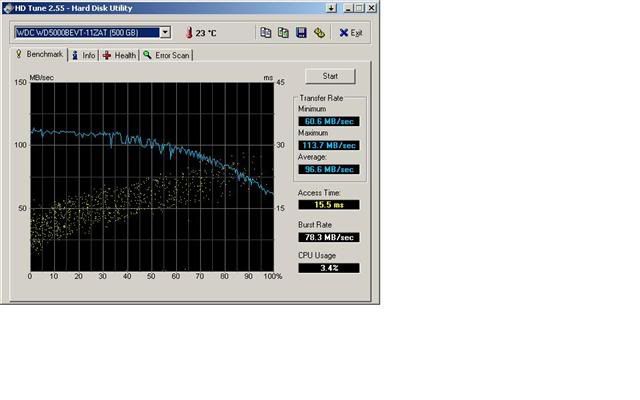
Task: Select the Error Scan tab
Action: [166, 54]
